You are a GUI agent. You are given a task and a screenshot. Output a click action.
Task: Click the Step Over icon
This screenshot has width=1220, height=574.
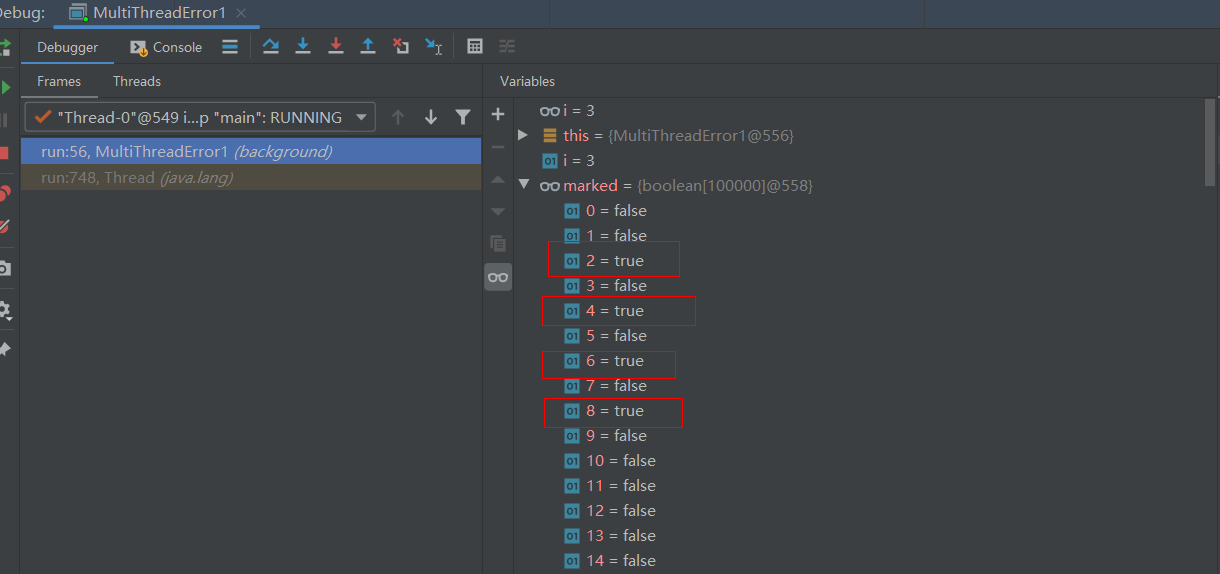point(270,46)
